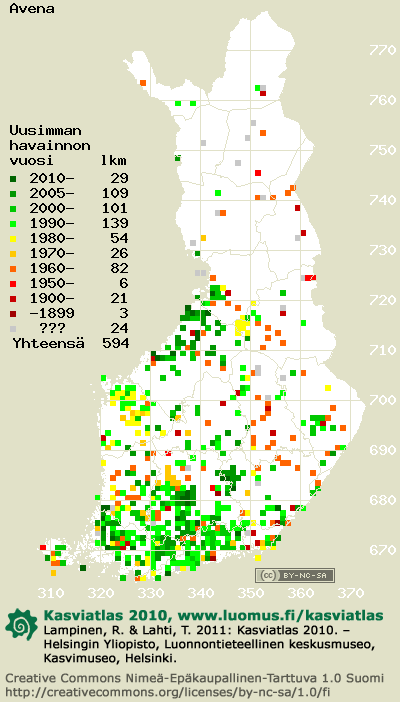The width and height of the screenshot is (400, 702).
Task: Click the Avena title label
Action: click(x=32, y=9)
